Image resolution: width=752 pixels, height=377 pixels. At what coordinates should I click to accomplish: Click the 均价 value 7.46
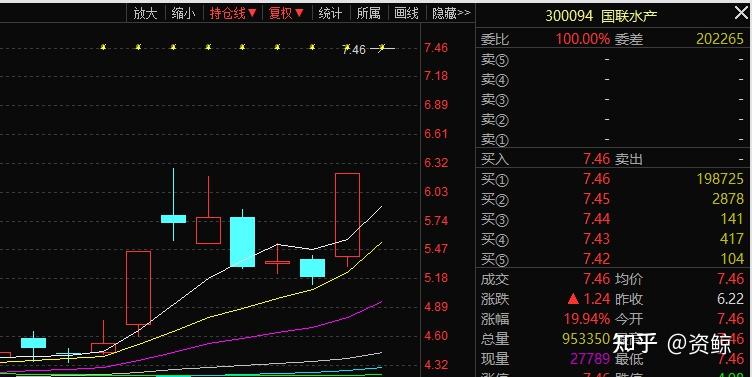730,279
